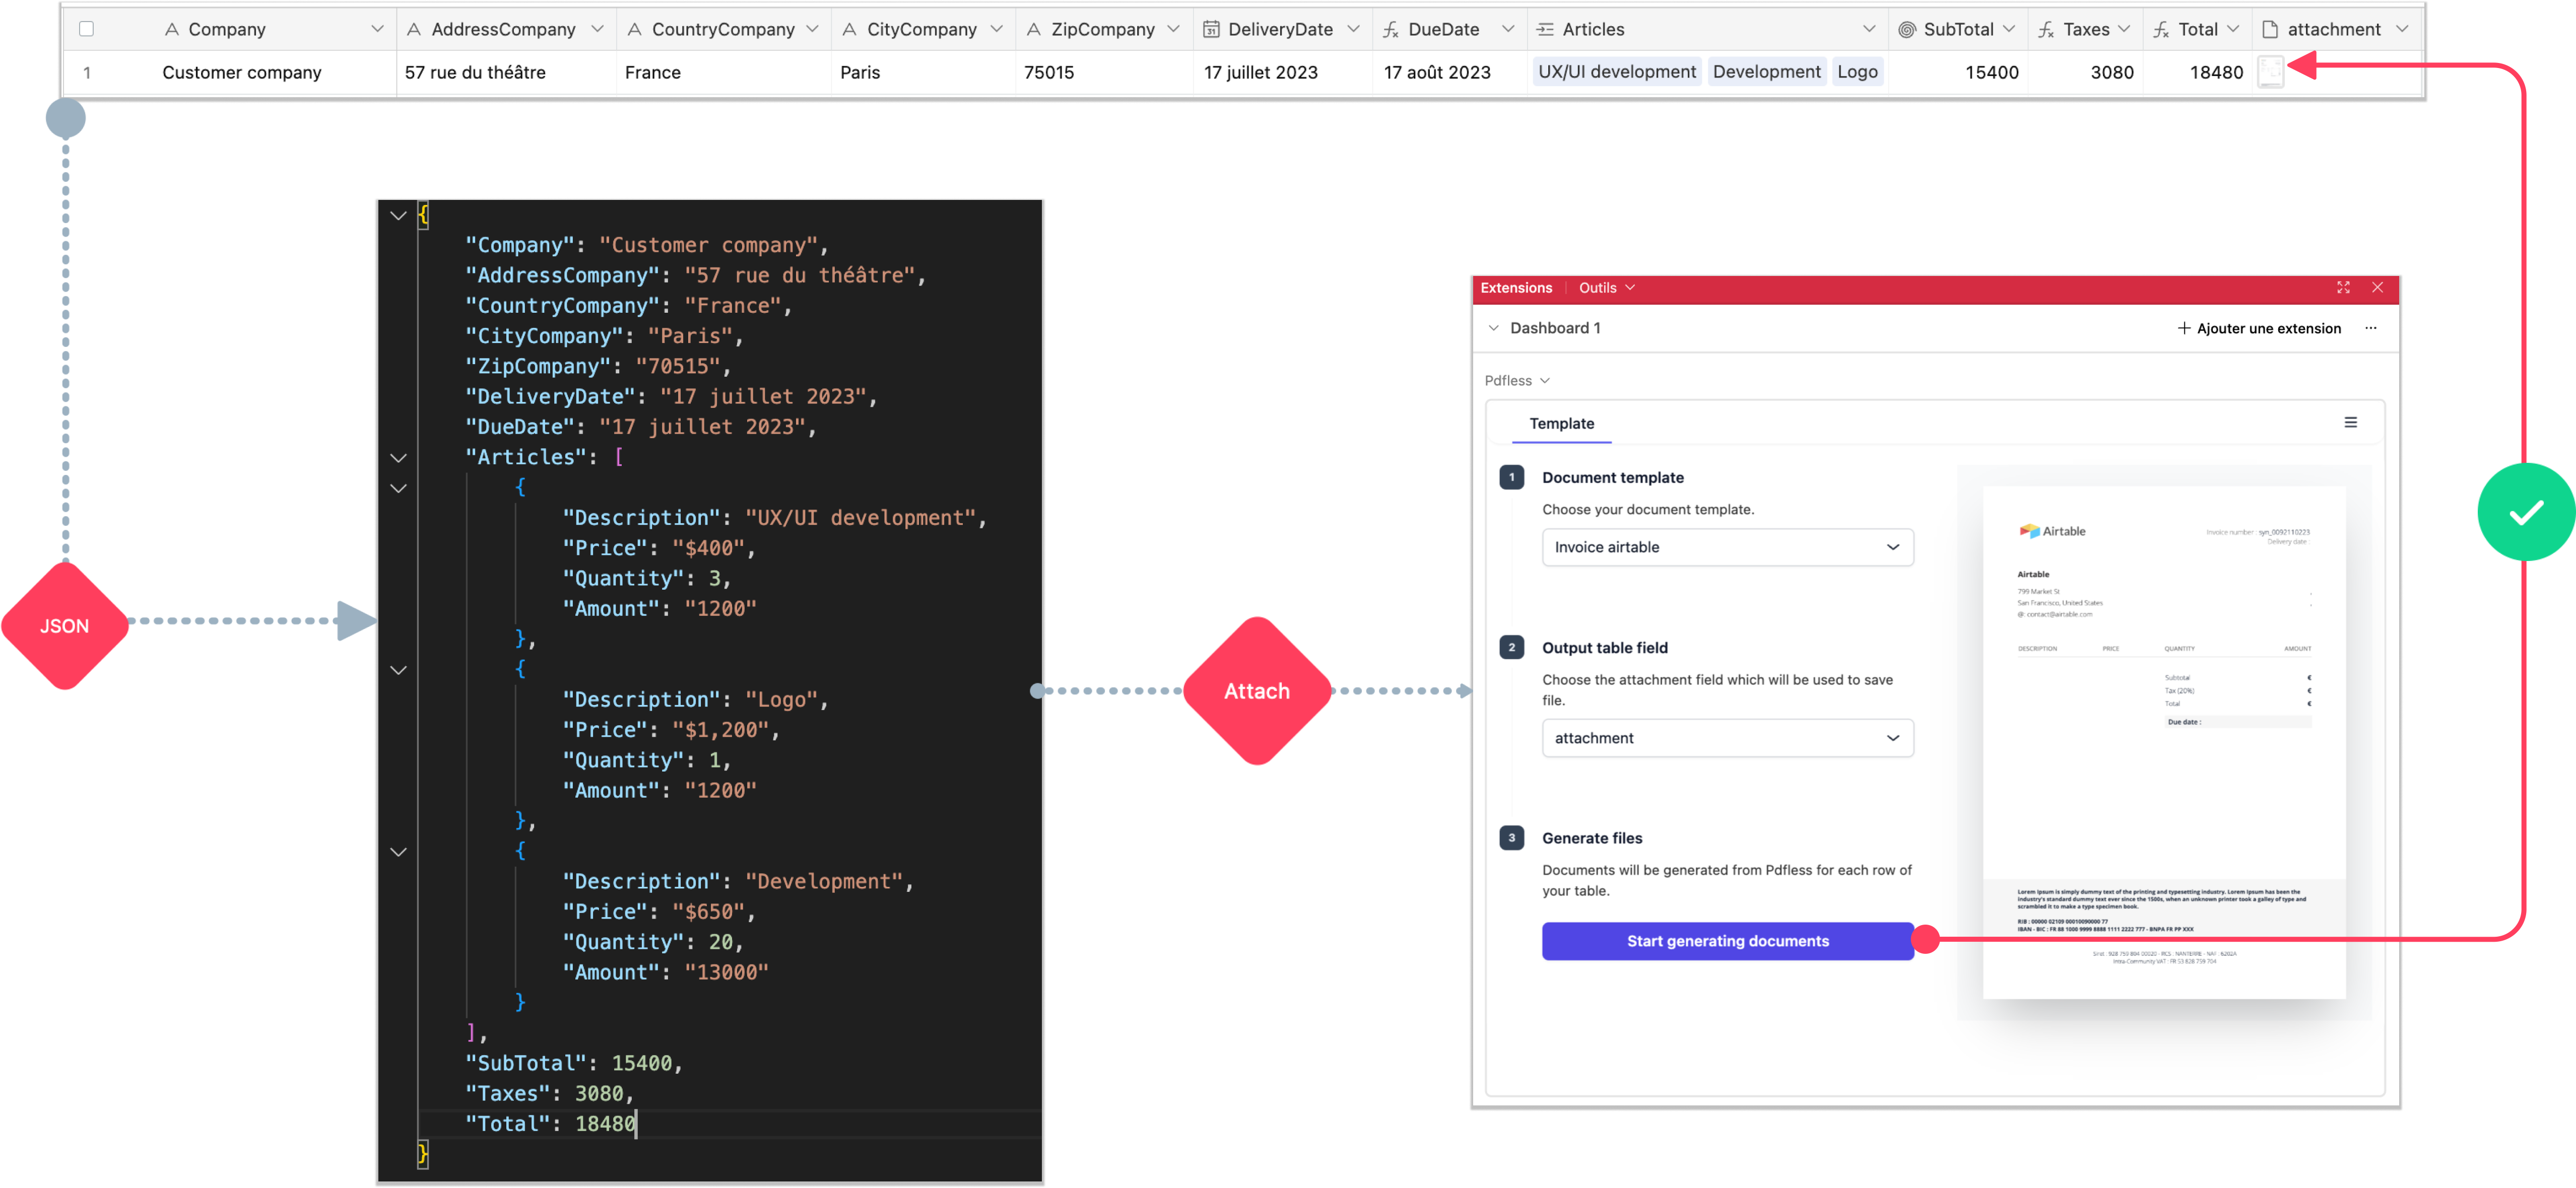
Task: Open the CountryCompany column dropdown arrow
Action: coord(812,29)
